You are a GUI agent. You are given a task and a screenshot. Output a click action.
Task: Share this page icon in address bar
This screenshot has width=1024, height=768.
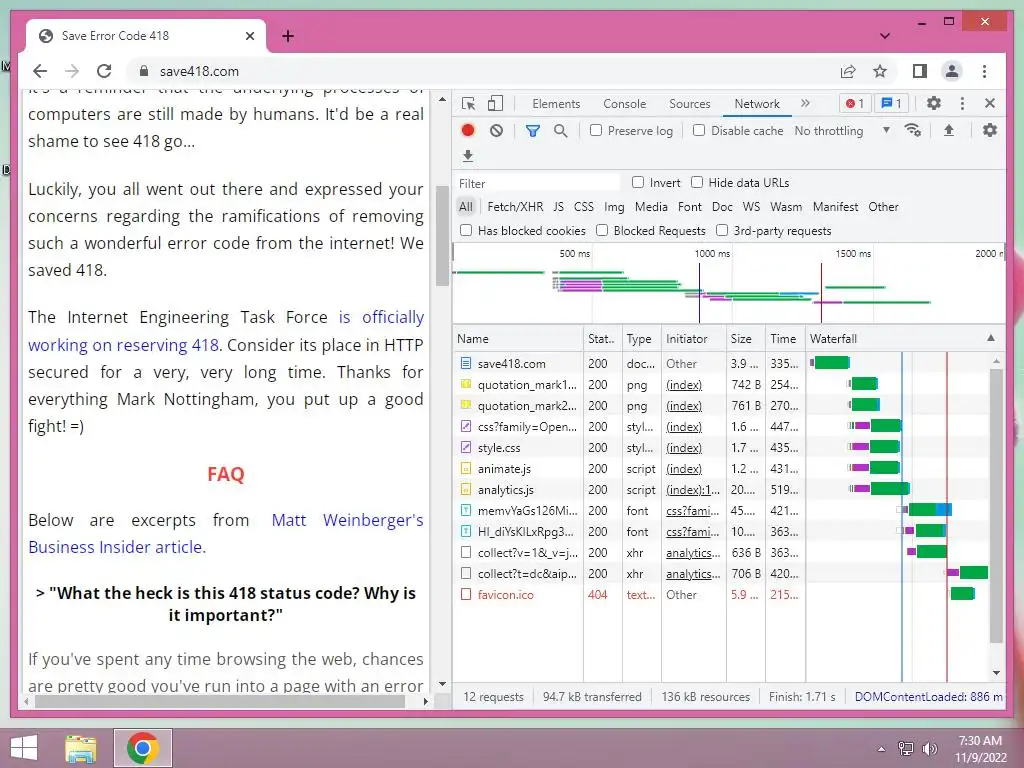[x=848, y=71]
